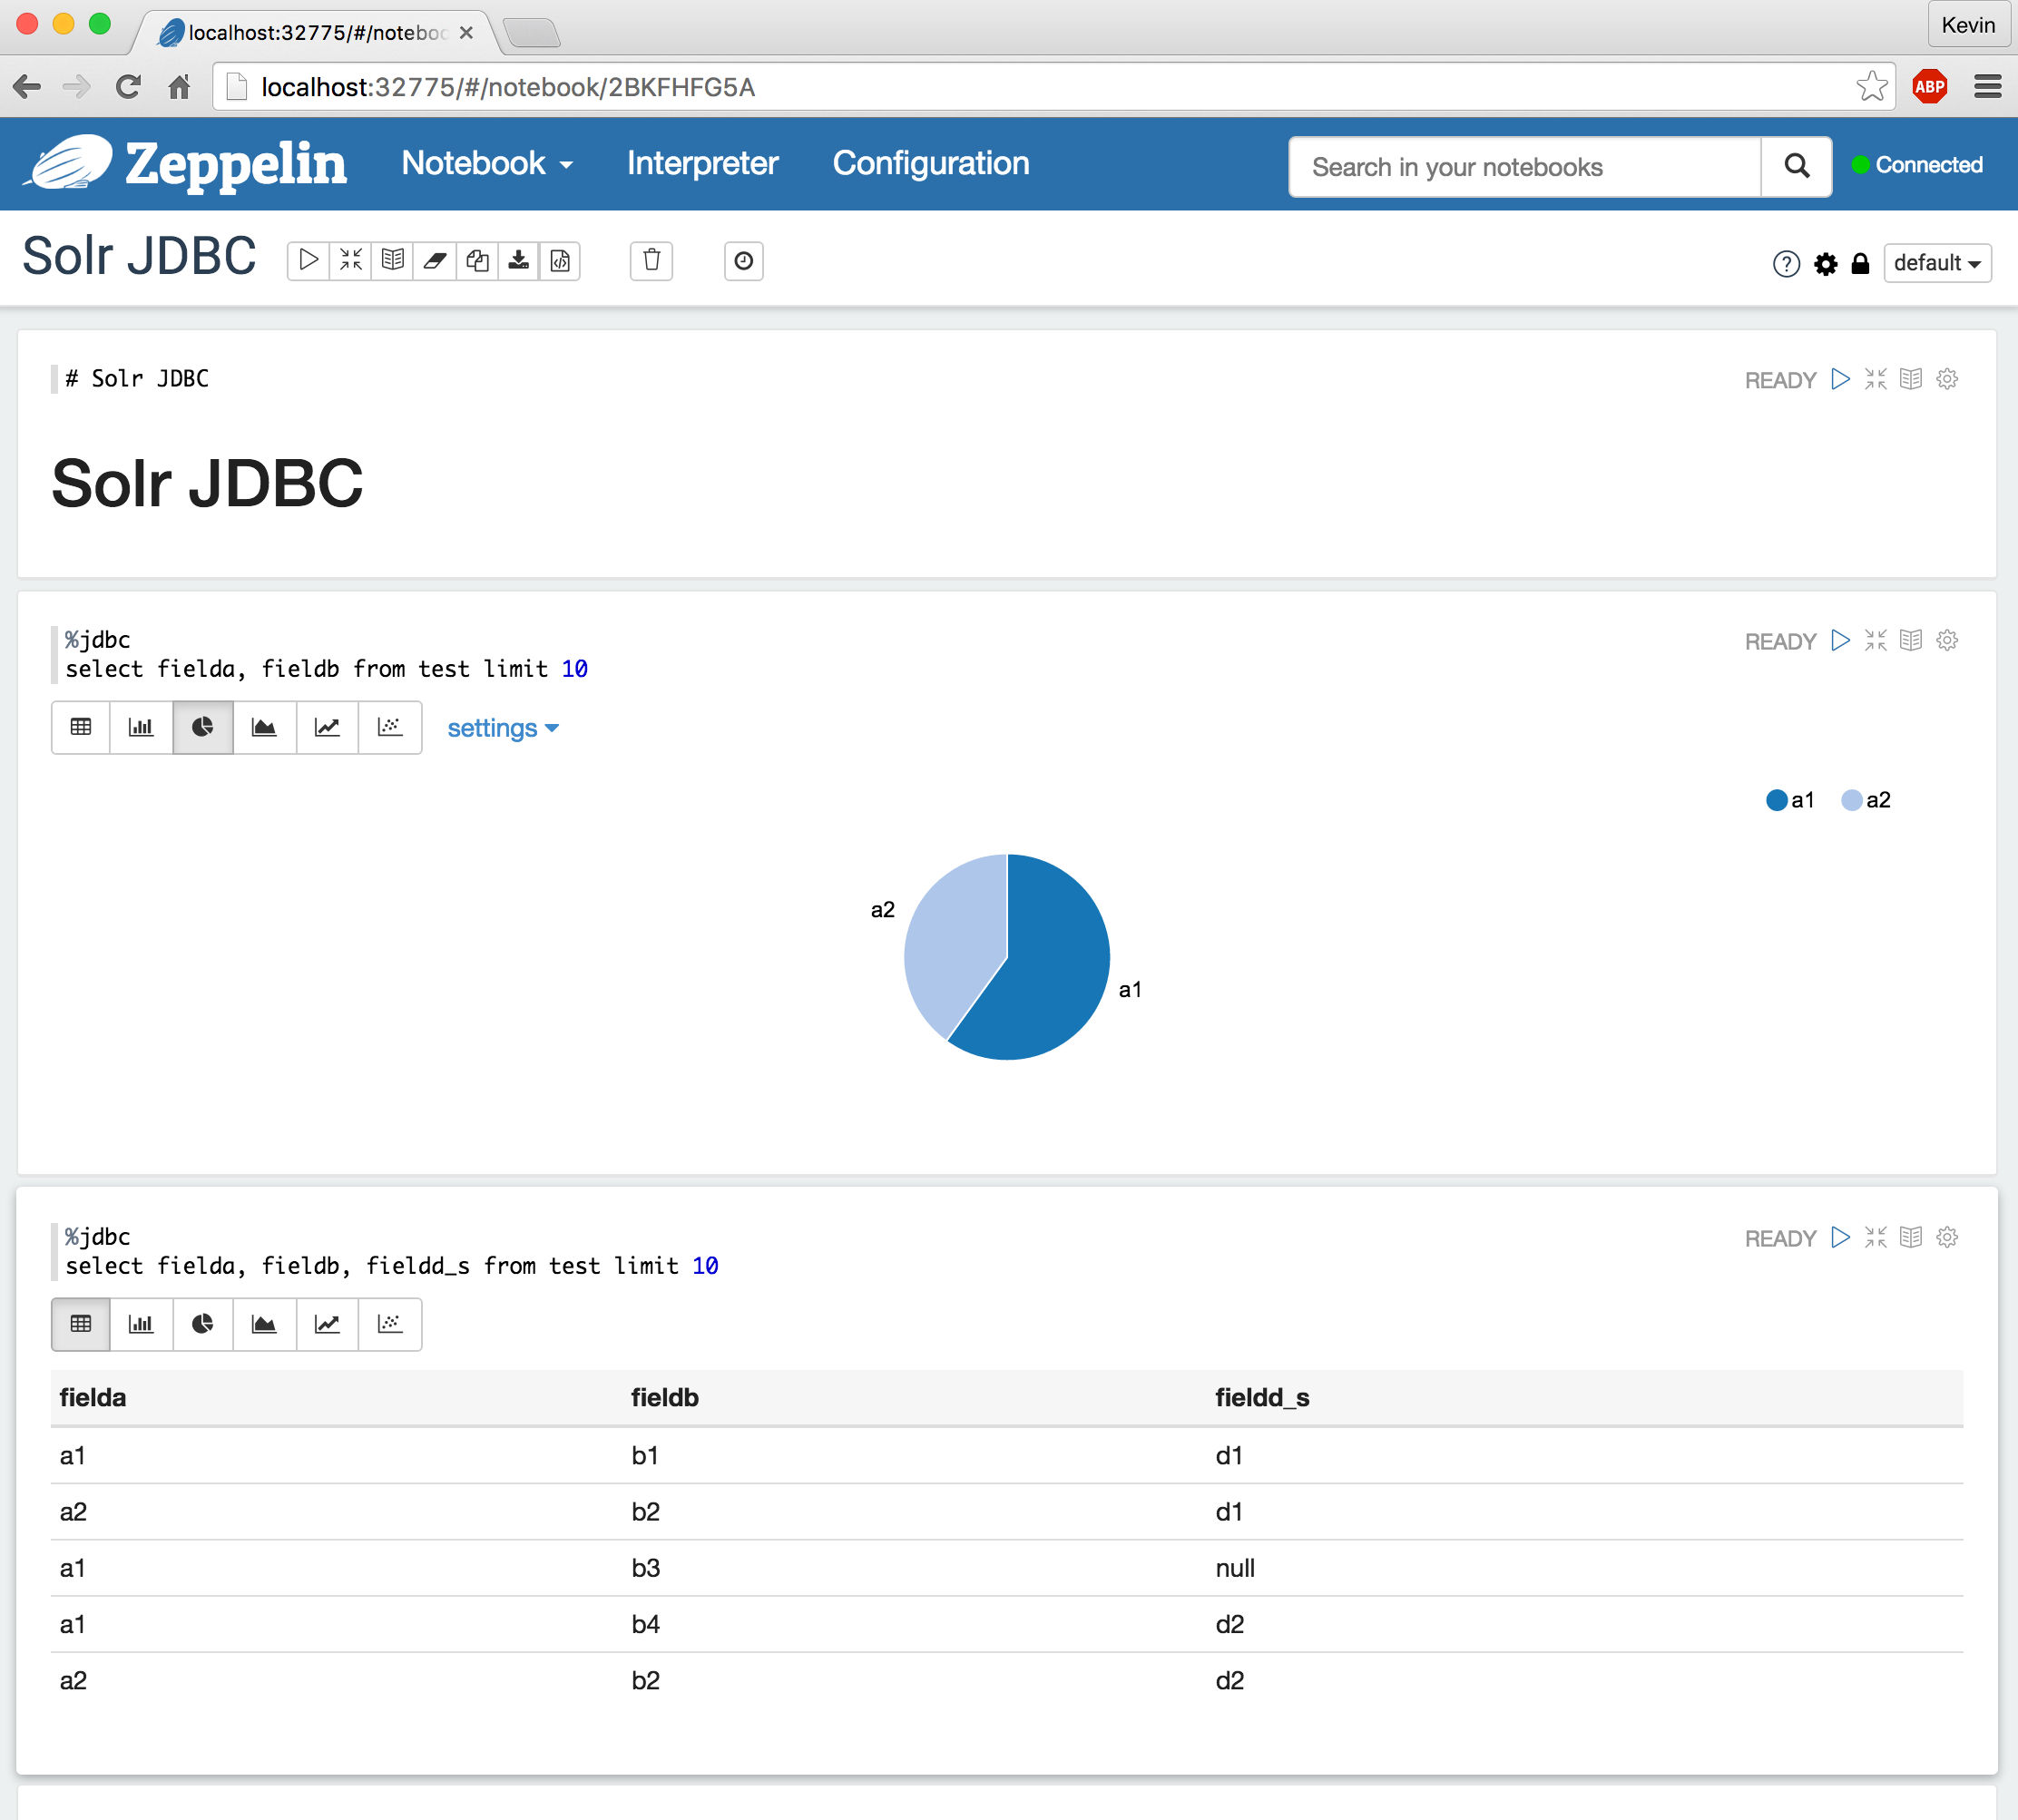
Task: Toggle the a2 legend color dot
Action: (x=1851, y=800)
